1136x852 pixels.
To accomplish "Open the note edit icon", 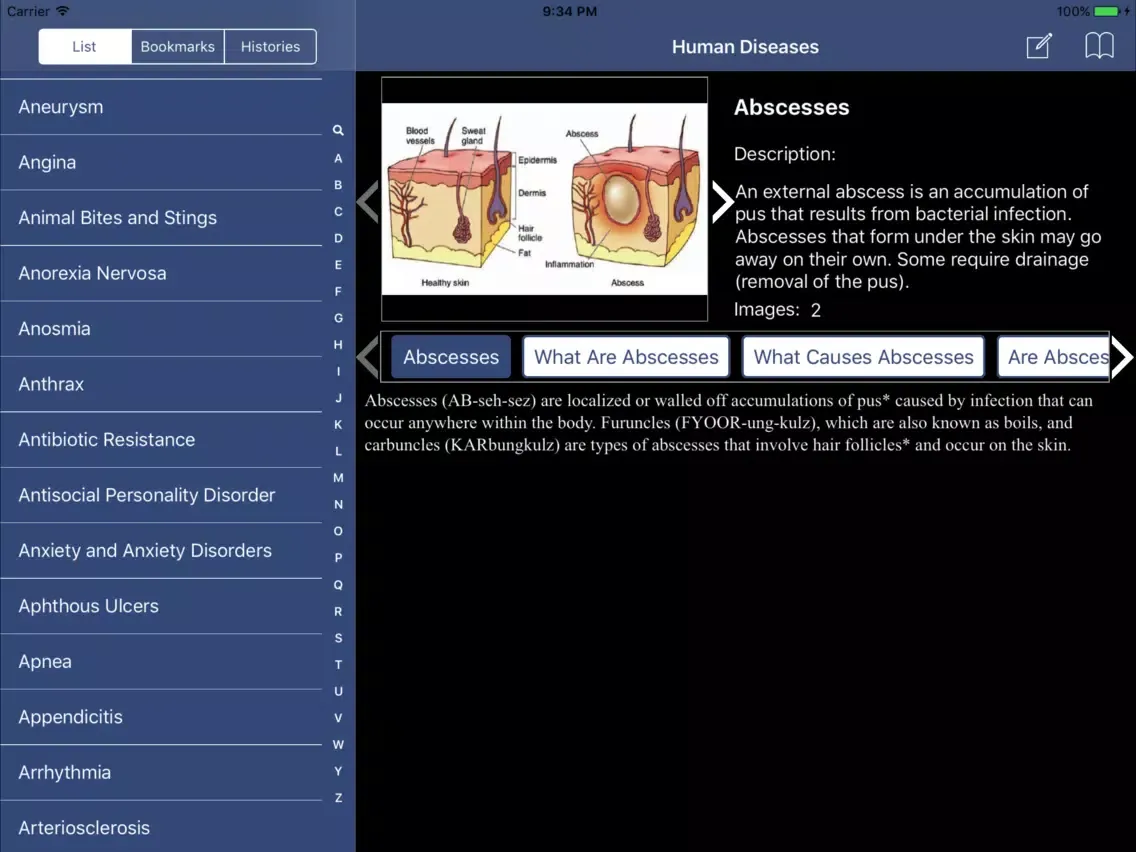I will pos(1039,46).
